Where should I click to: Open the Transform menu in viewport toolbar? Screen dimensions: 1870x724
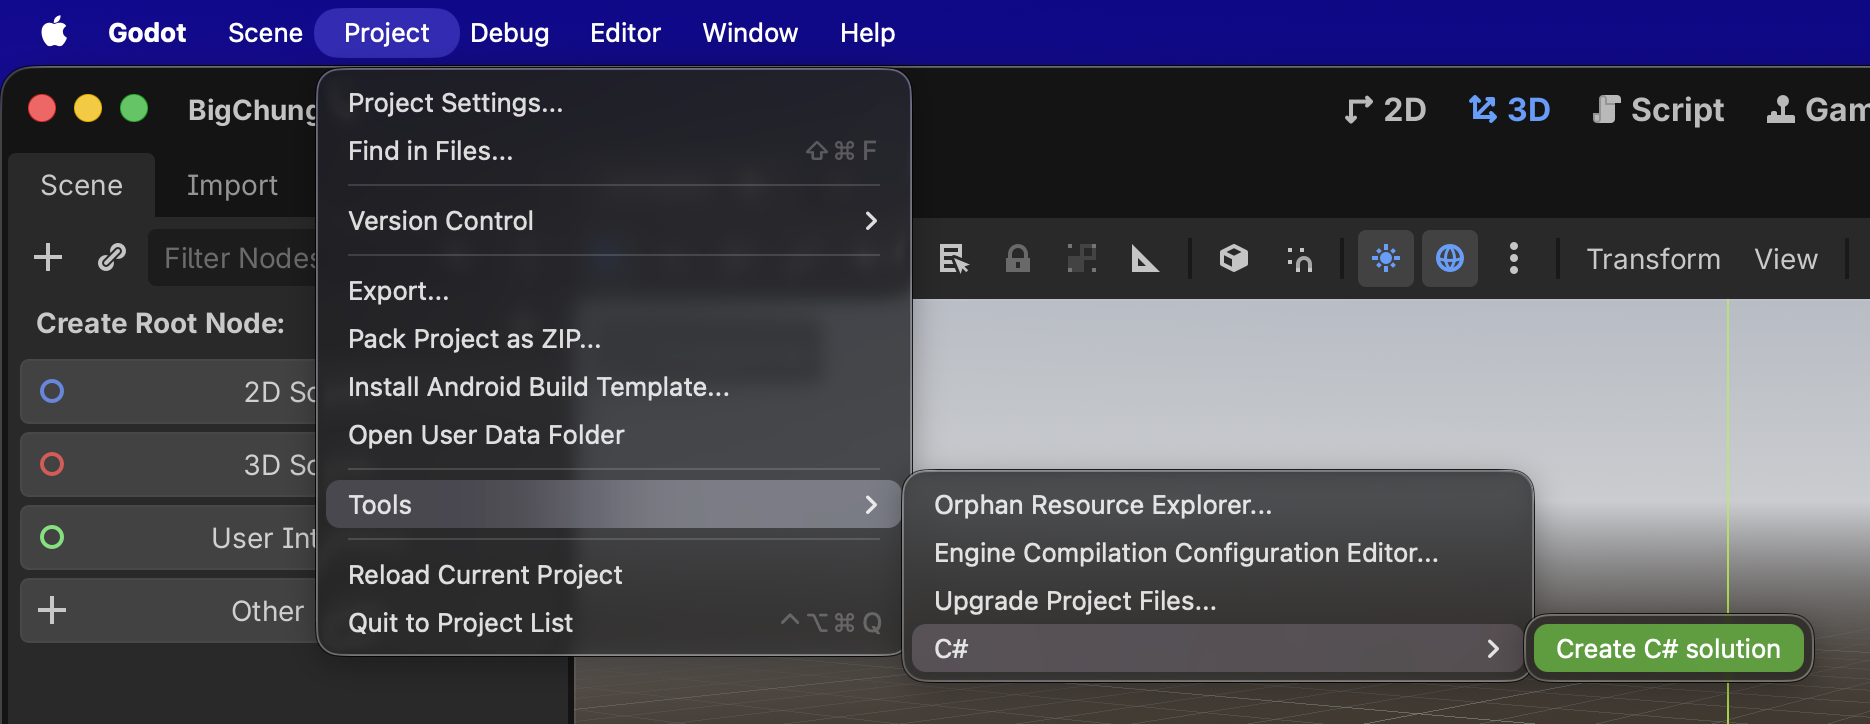1654,259
